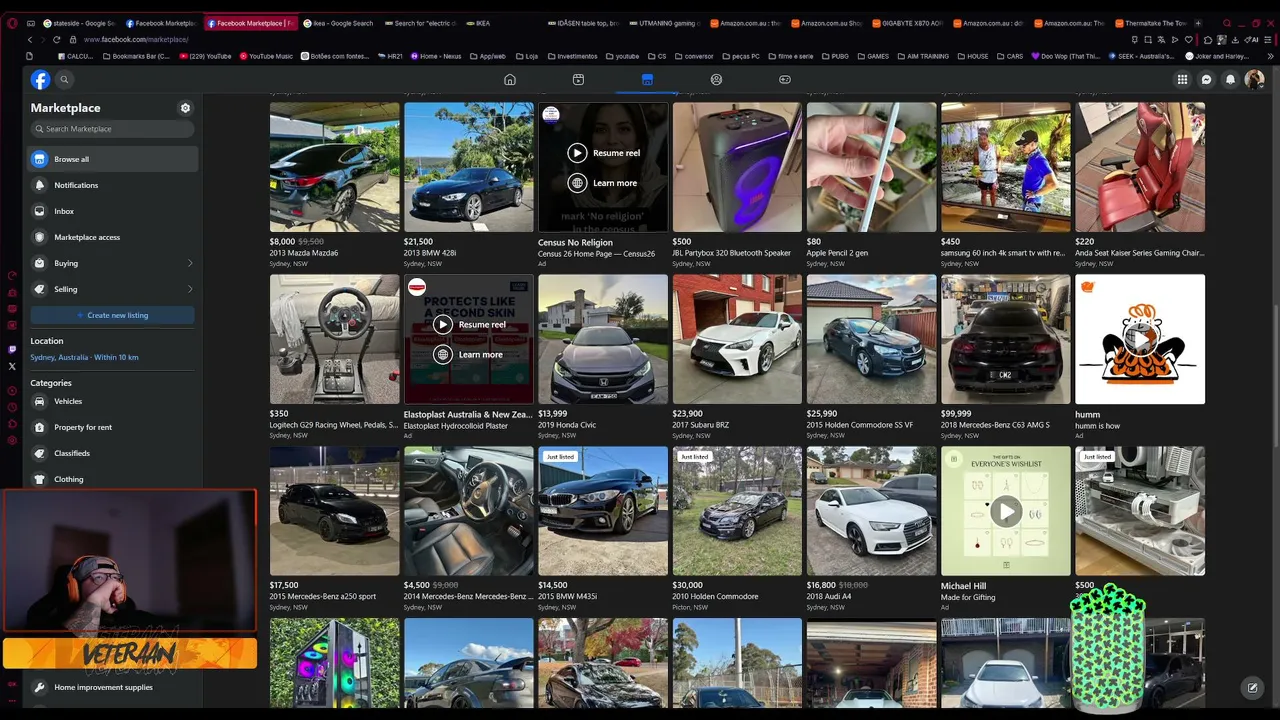Click the Search Marketplace field
Viewport: 1280px width, 720px height.
coord(112,129)
